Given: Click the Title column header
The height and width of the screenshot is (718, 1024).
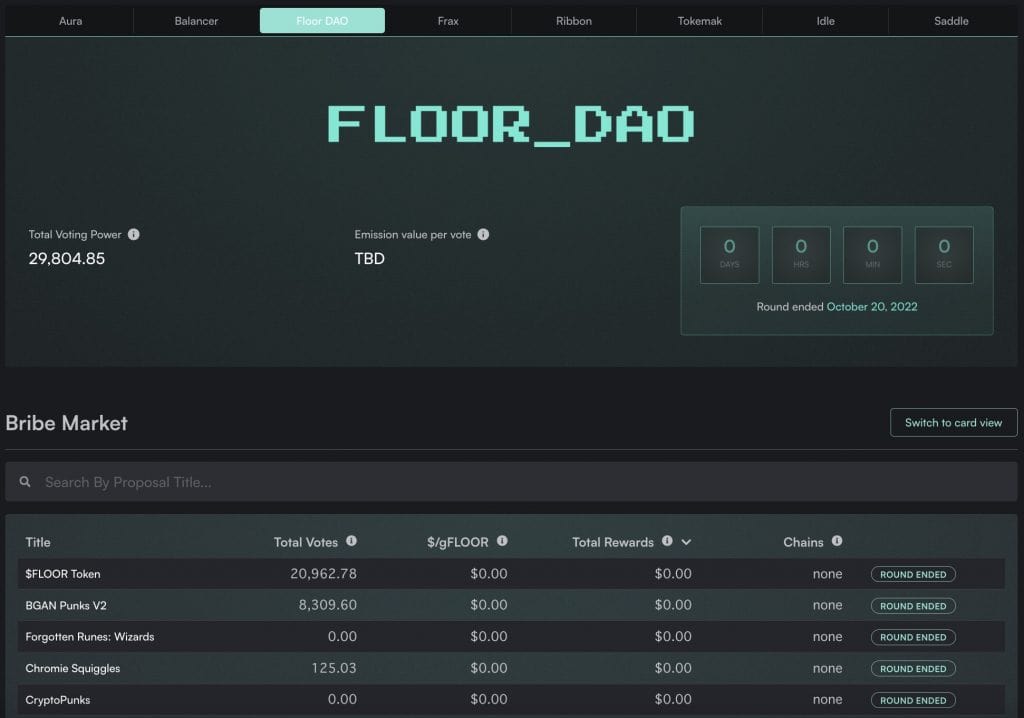Looking at the screenshot, I should coord(38,542).
